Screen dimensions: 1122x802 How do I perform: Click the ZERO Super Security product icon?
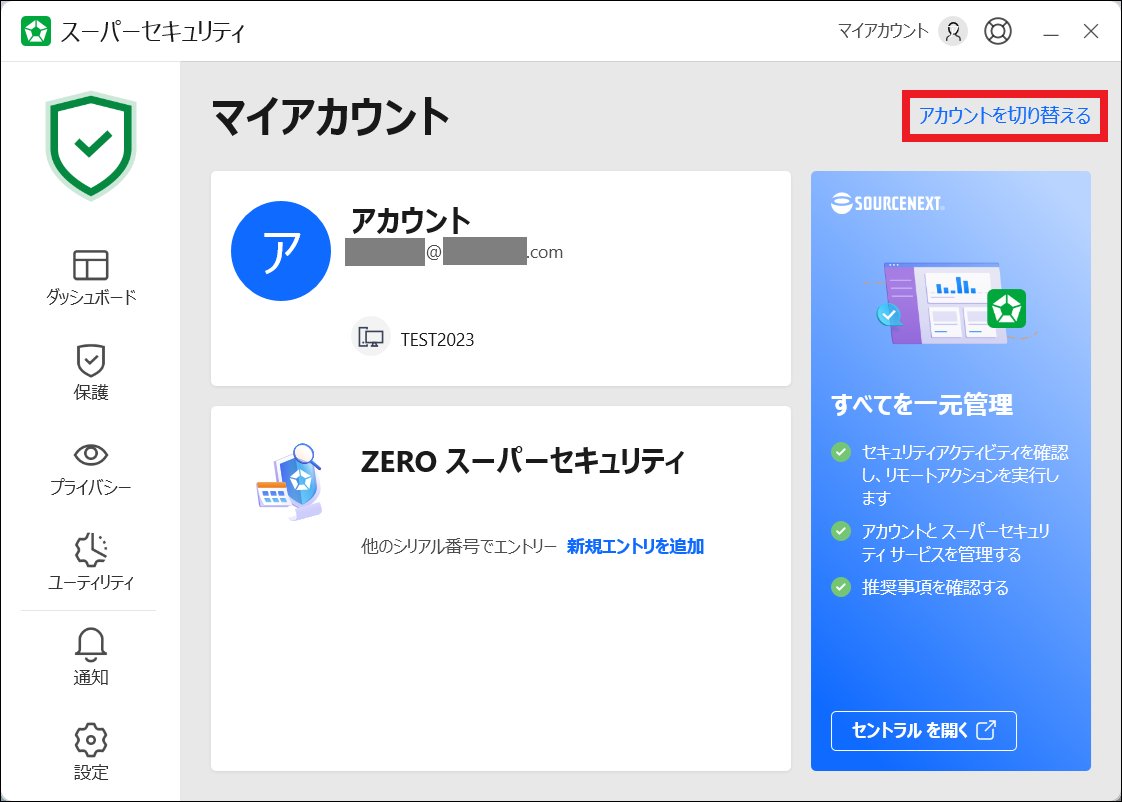[292, 481]
